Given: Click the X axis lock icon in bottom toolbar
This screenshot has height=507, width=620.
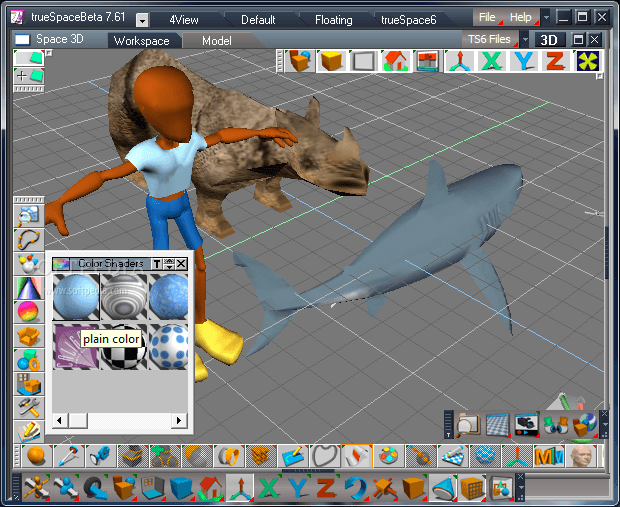Looking at the screenshot, I should pyautogui.click(x=269, y=488).
